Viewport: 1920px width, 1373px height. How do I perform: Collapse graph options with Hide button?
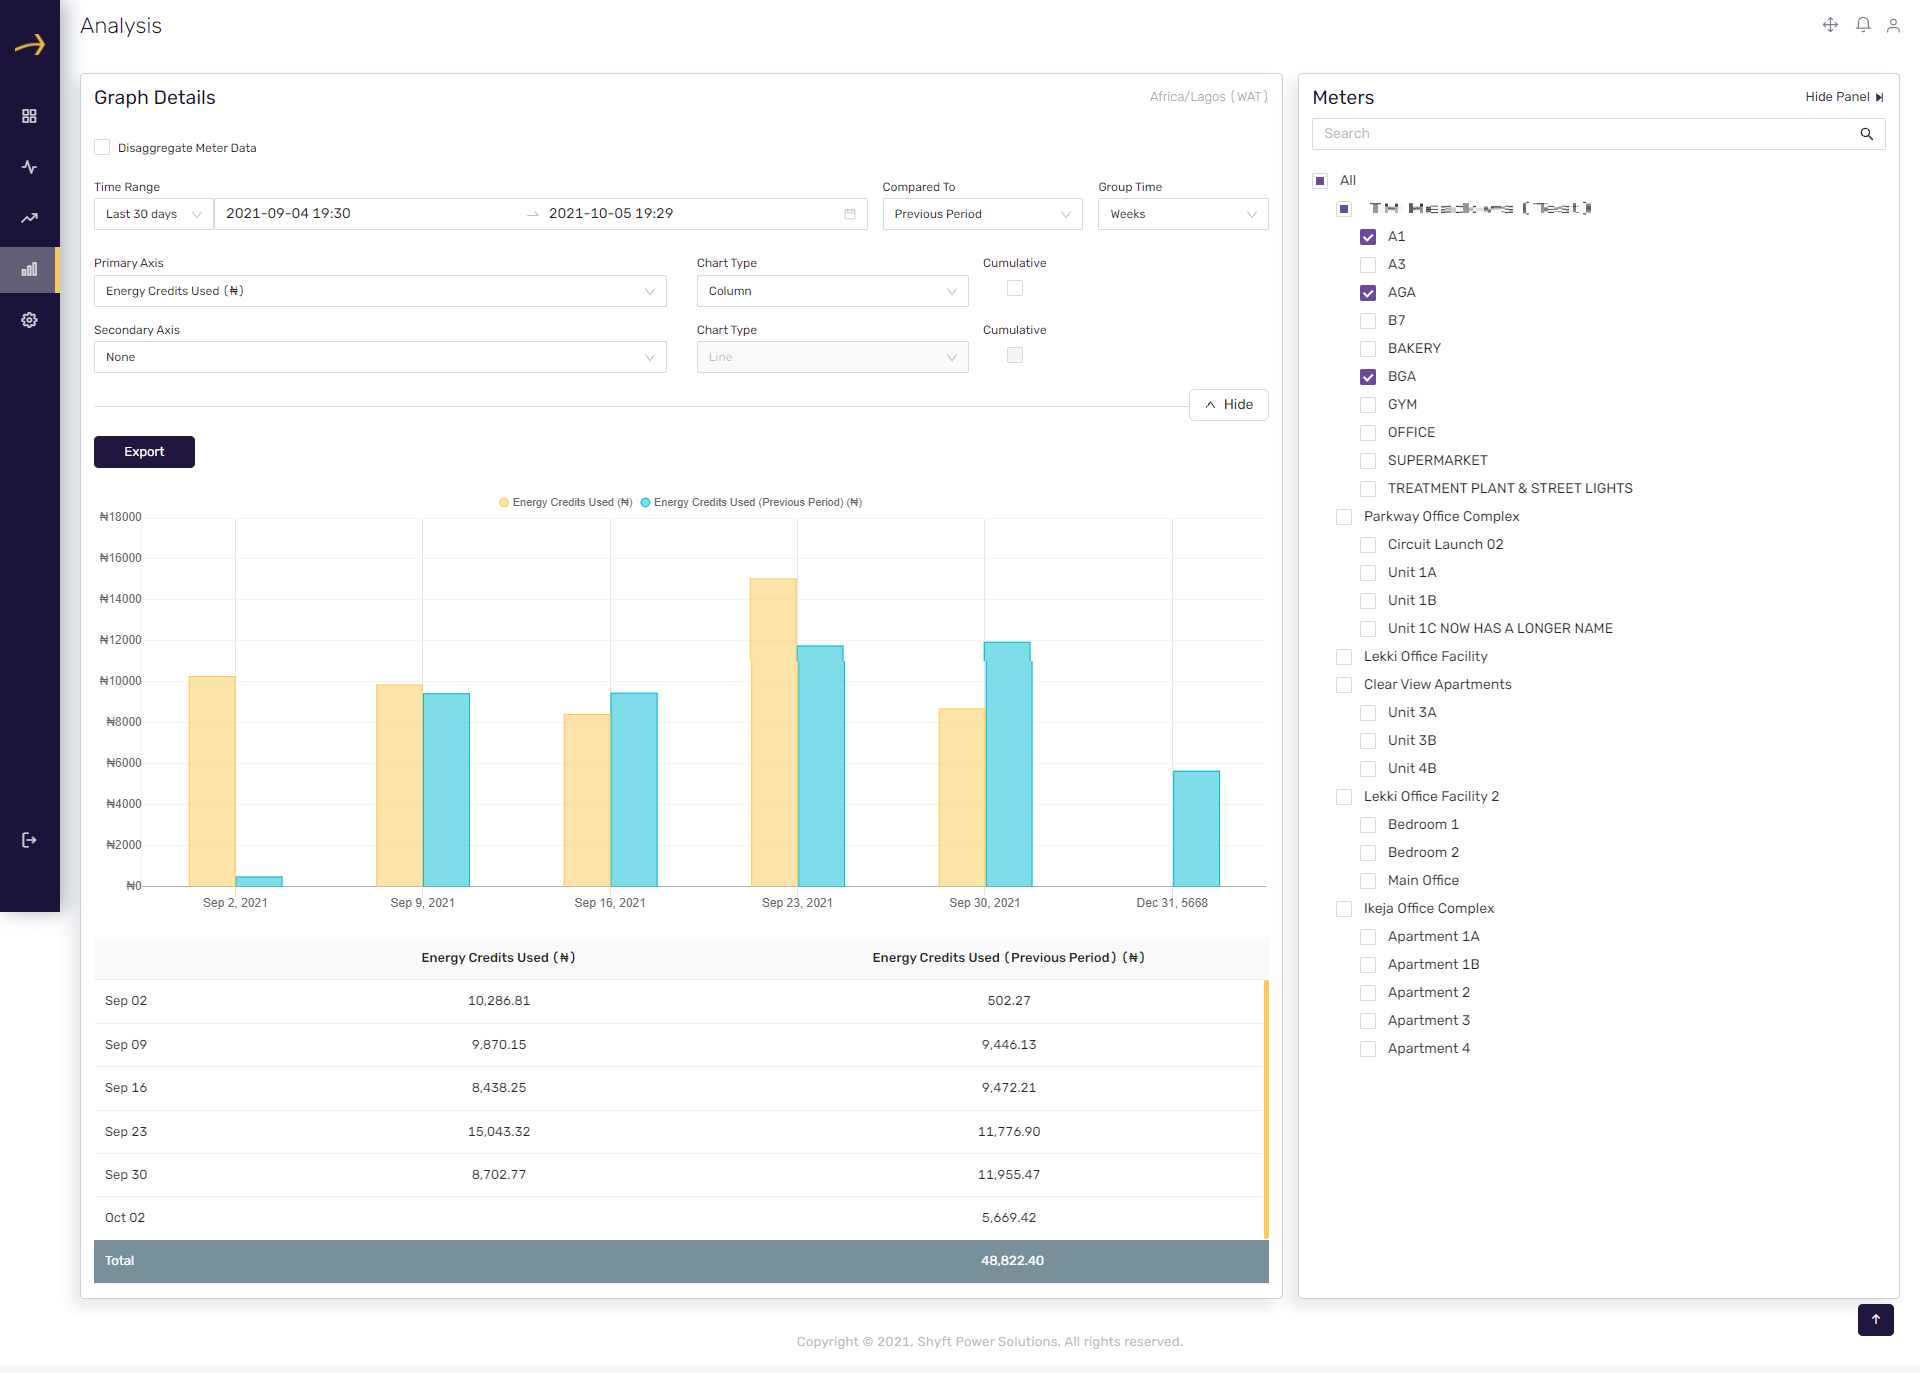[x=1229, y=405]
